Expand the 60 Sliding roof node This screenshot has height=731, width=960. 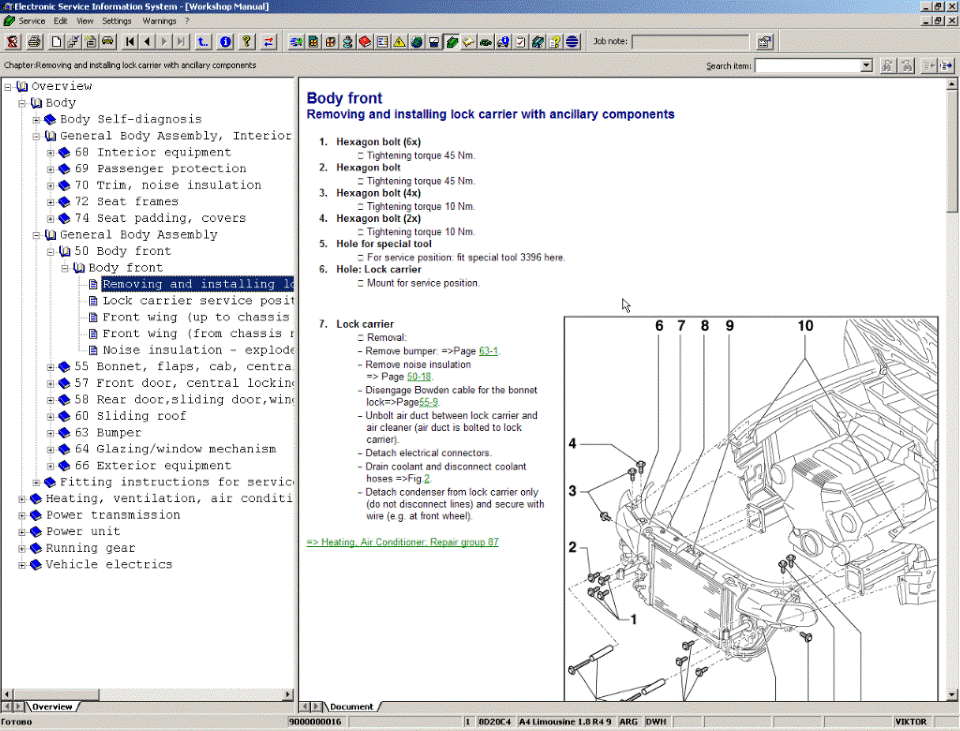coord(51,417)
